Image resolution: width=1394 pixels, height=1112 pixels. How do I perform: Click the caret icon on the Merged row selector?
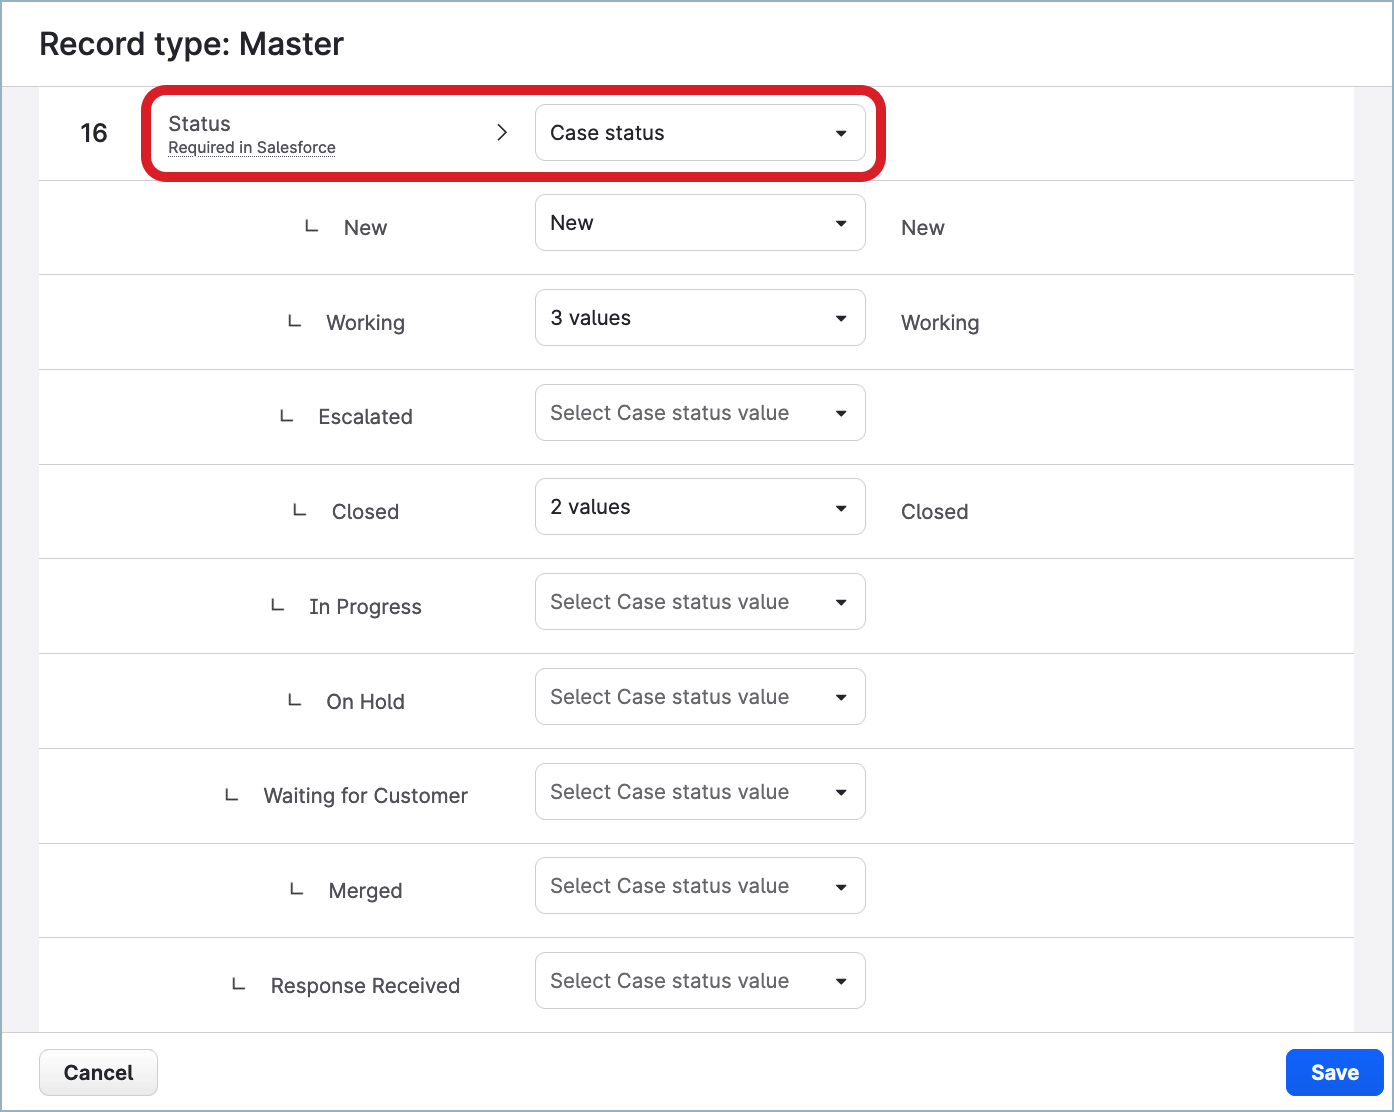tap(840, 885)
